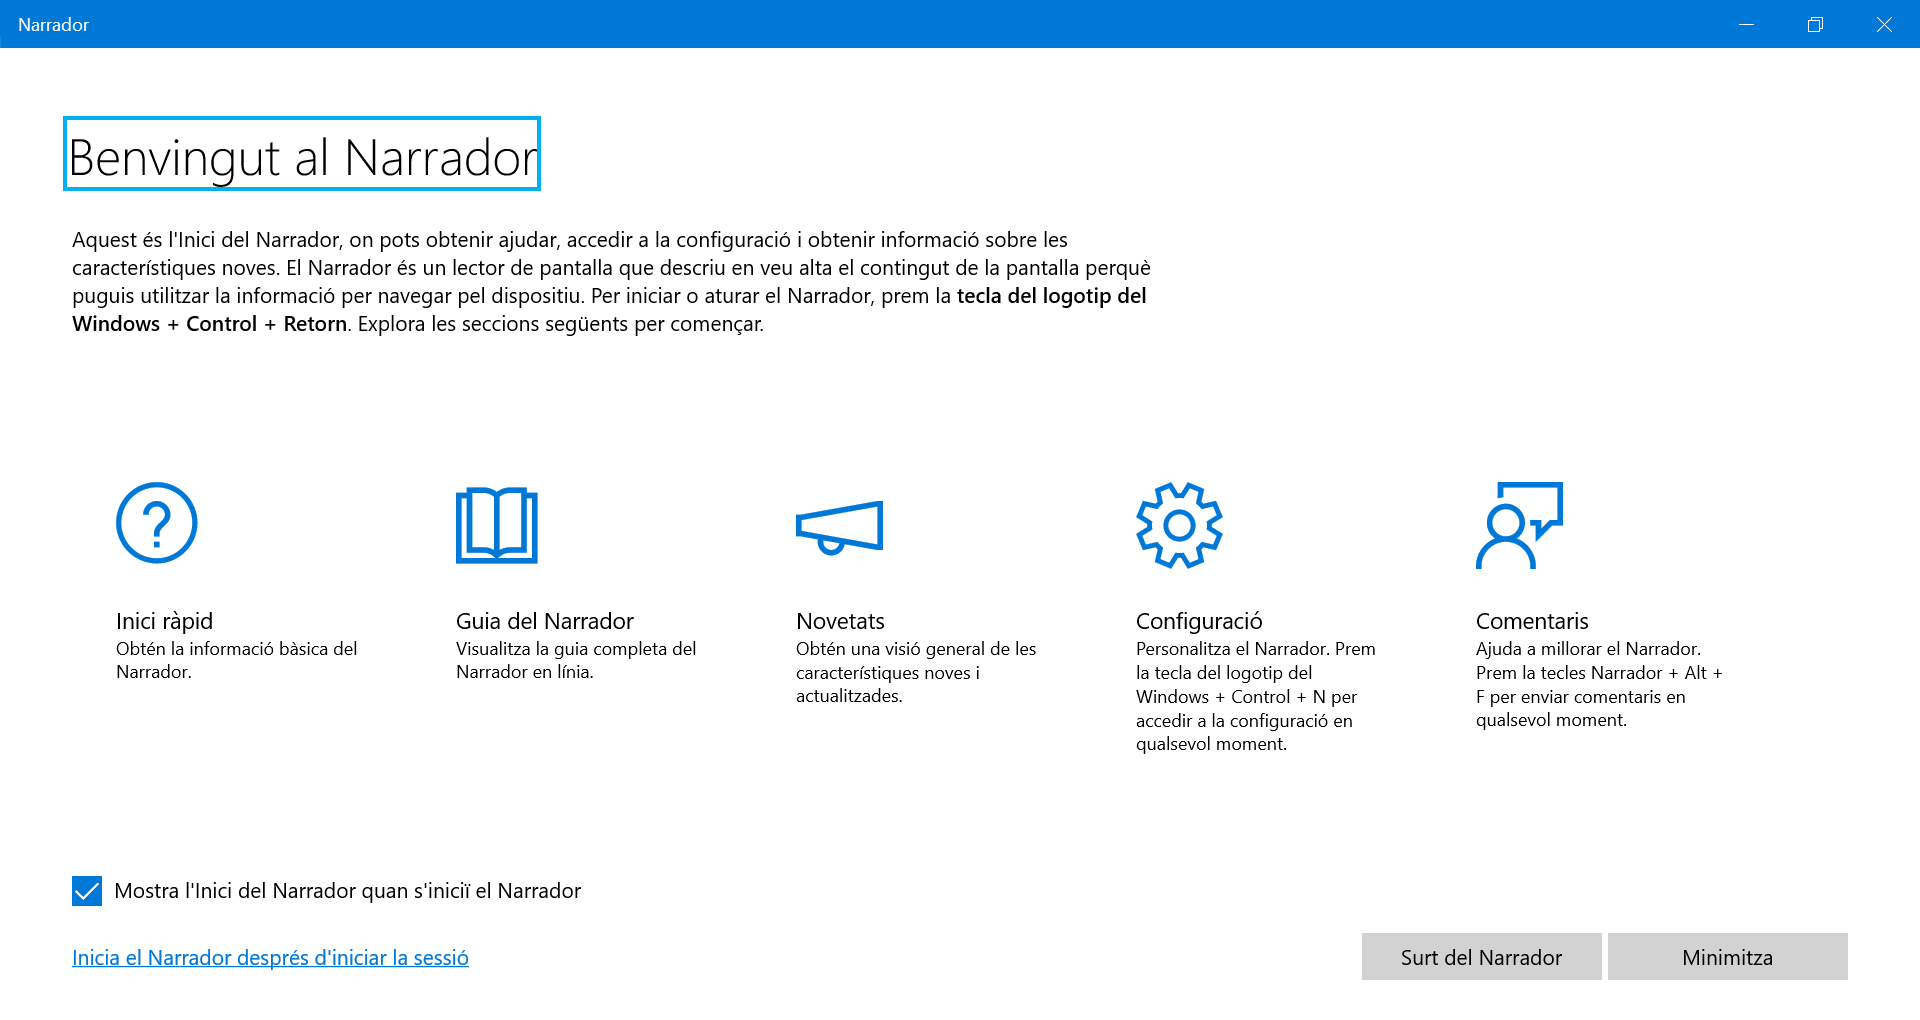Screen dimensions: 1920x1020
Task: Open the Guia del Narrador book icon
Action: tap(497, 525)
